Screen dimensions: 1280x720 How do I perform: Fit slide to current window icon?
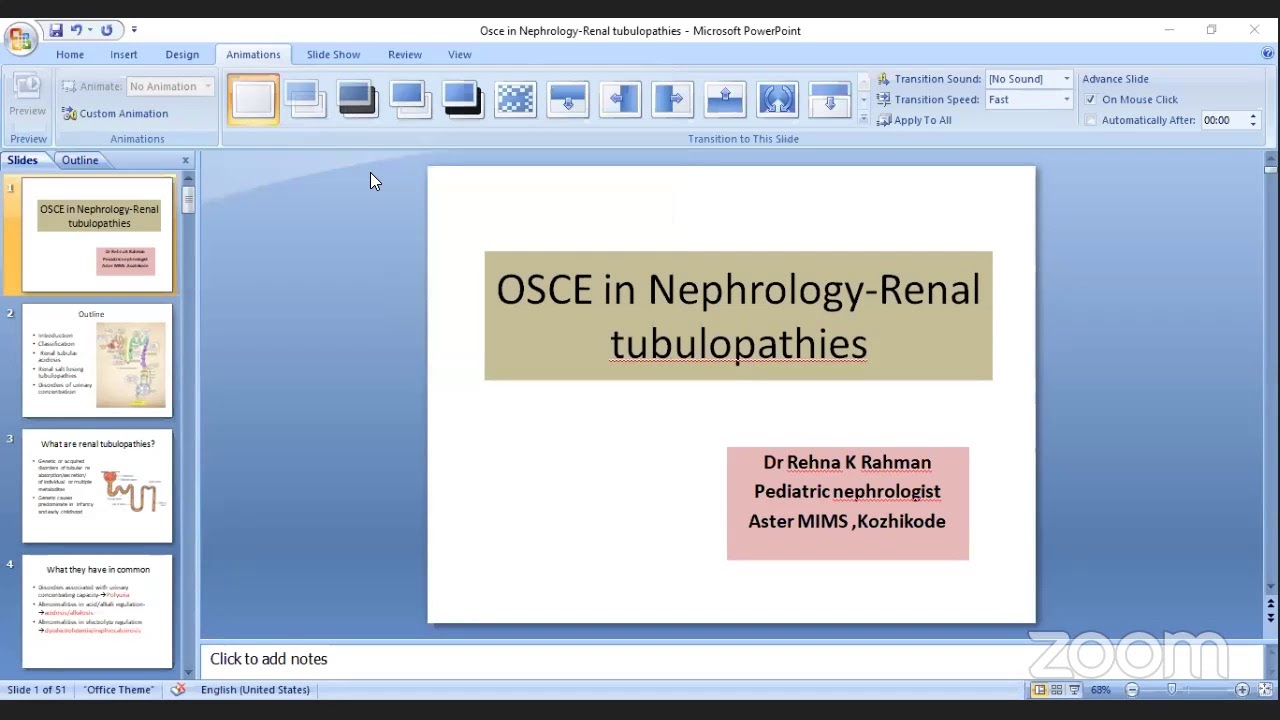(1263, 690)
